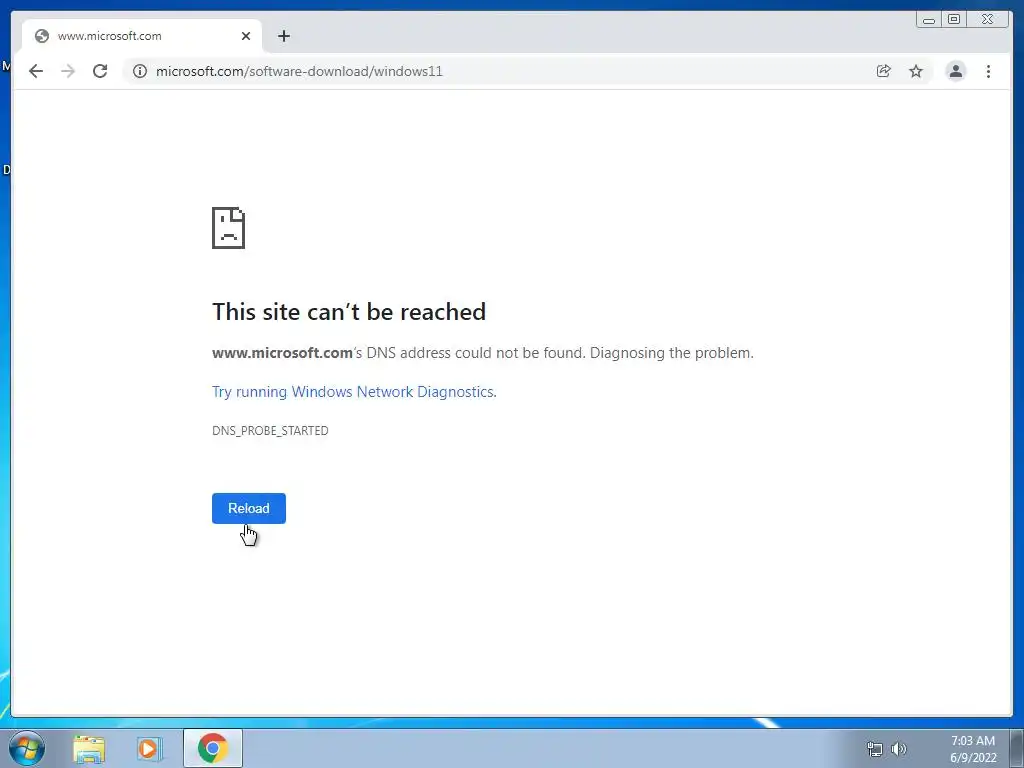
Task: Open the volume speaker tray icon
Action: (899, 749)
